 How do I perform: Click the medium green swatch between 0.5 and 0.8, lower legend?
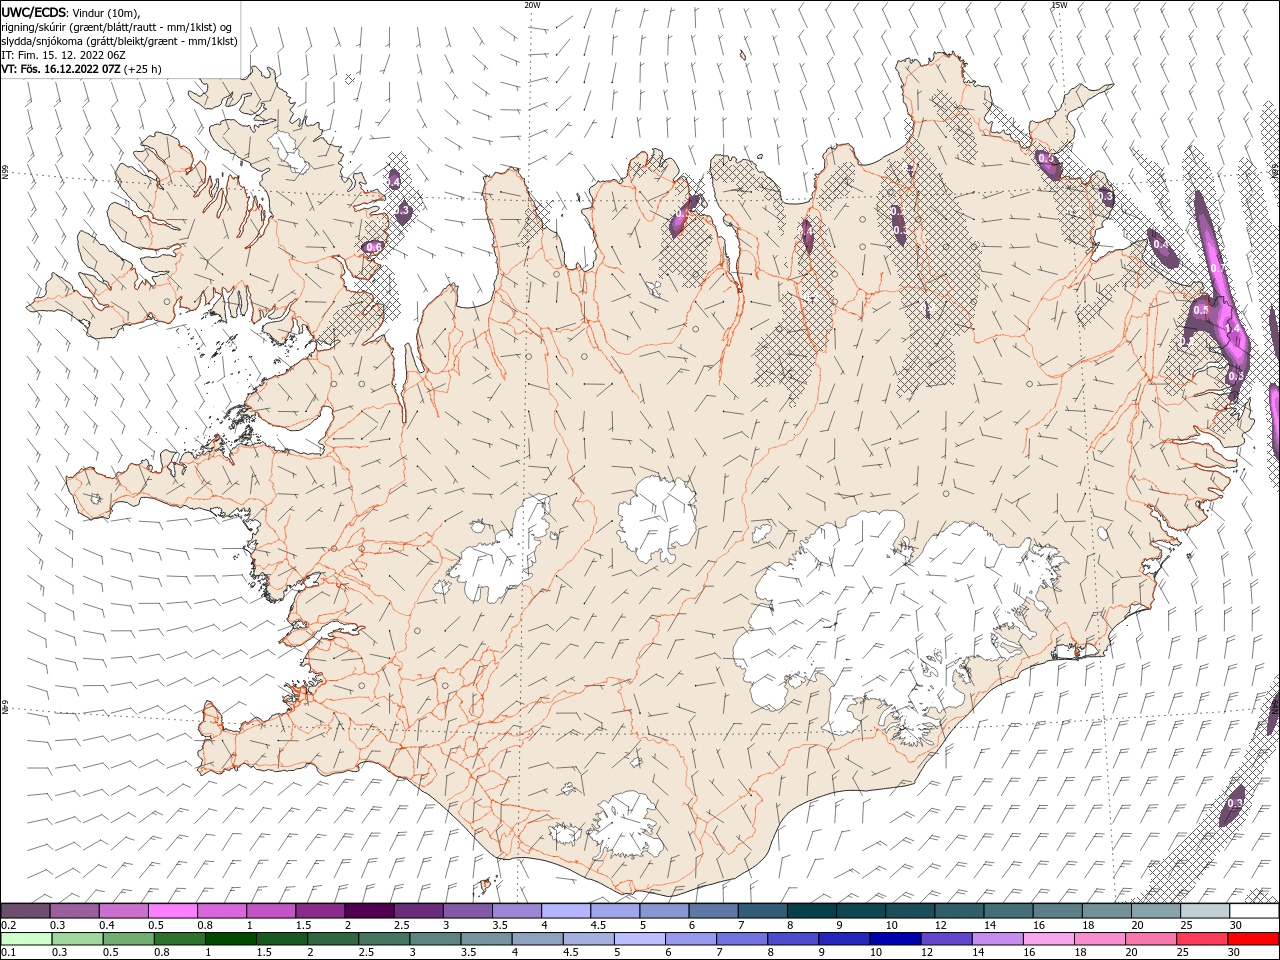coord(128,939)
